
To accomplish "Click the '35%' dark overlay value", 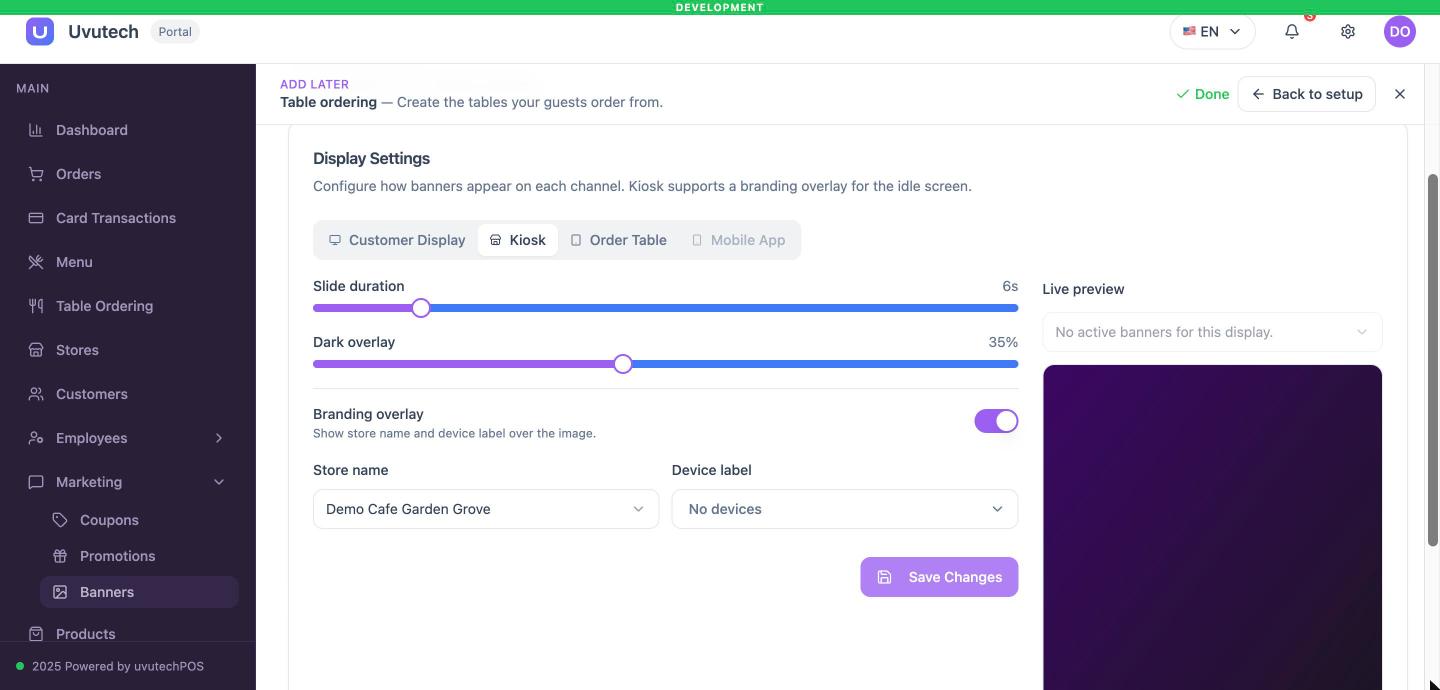I will tap(1003, 342).
